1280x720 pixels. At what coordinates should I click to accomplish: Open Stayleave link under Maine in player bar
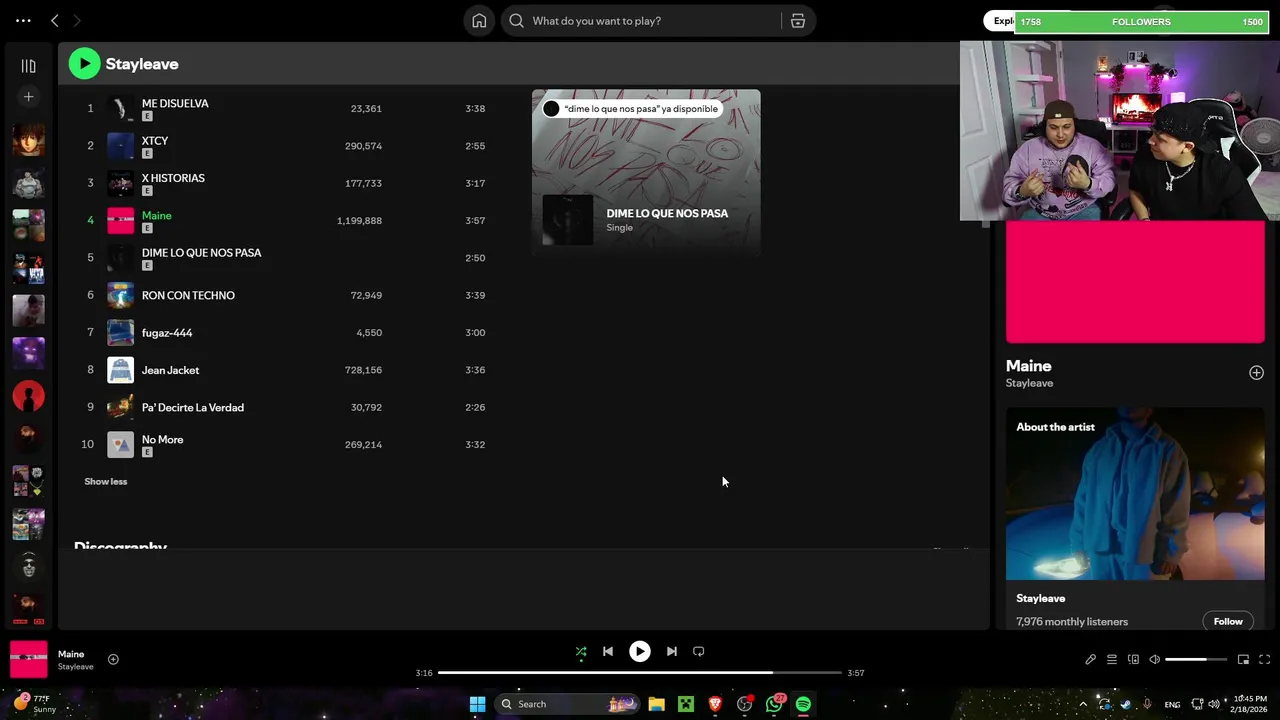pos(75,667)
